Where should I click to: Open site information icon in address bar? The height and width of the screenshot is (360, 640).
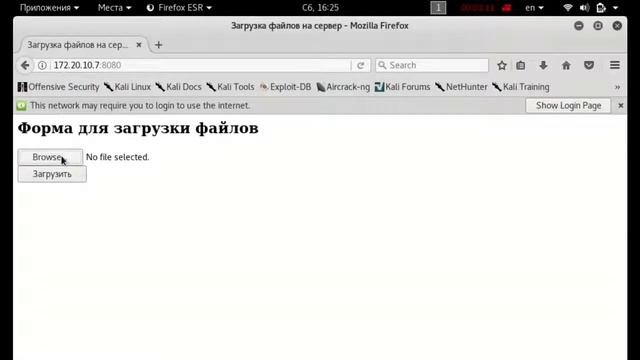click(42, 65)
